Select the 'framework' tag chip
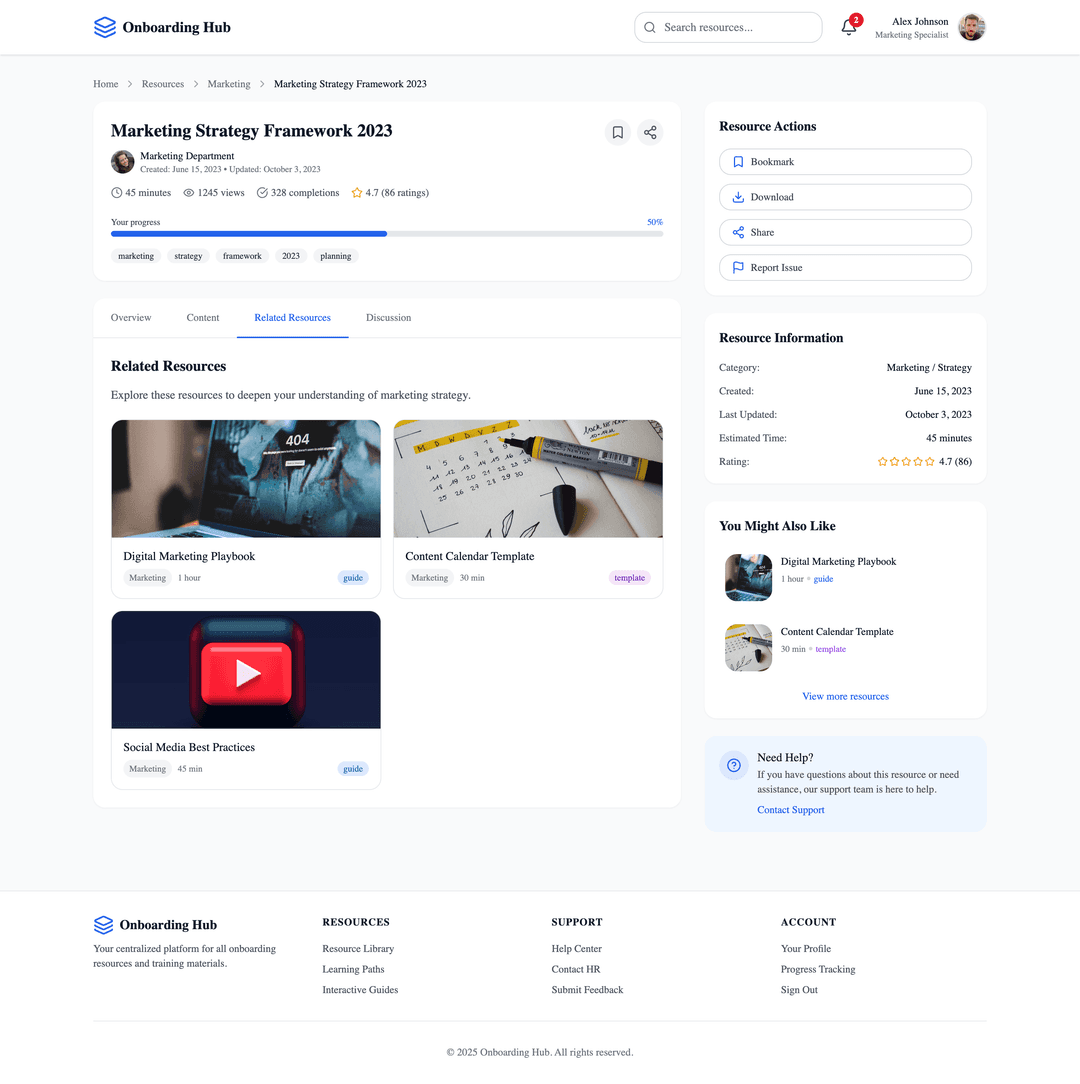Image resolution: width=1080 pixels, height=1084 pixels. point(242,256)
